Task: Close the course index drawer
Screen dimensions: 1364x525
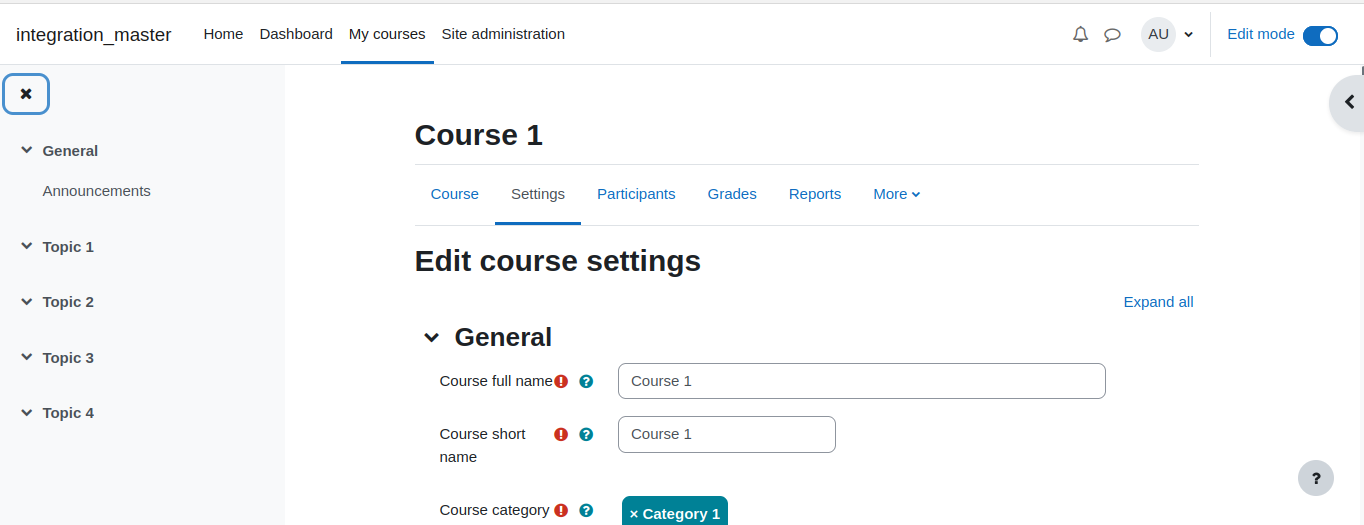Action: [26, 94]
